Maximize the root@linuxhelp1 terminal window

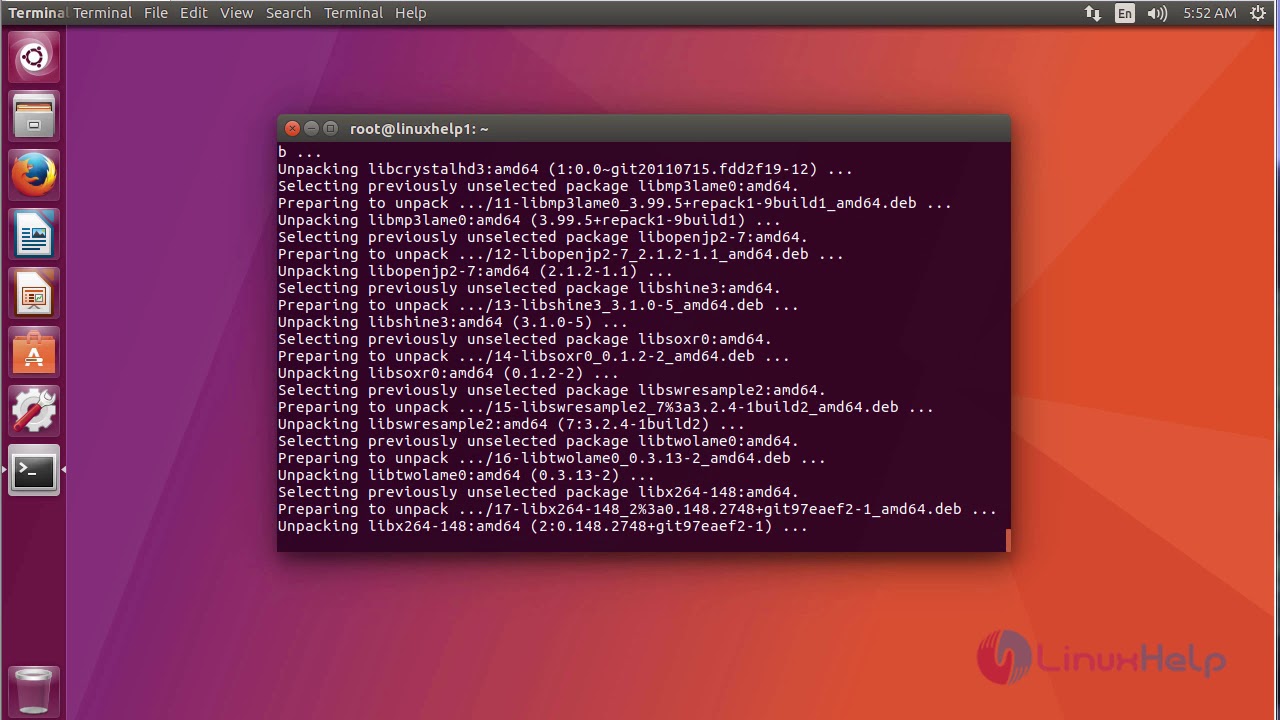click(x=330, y=128)
